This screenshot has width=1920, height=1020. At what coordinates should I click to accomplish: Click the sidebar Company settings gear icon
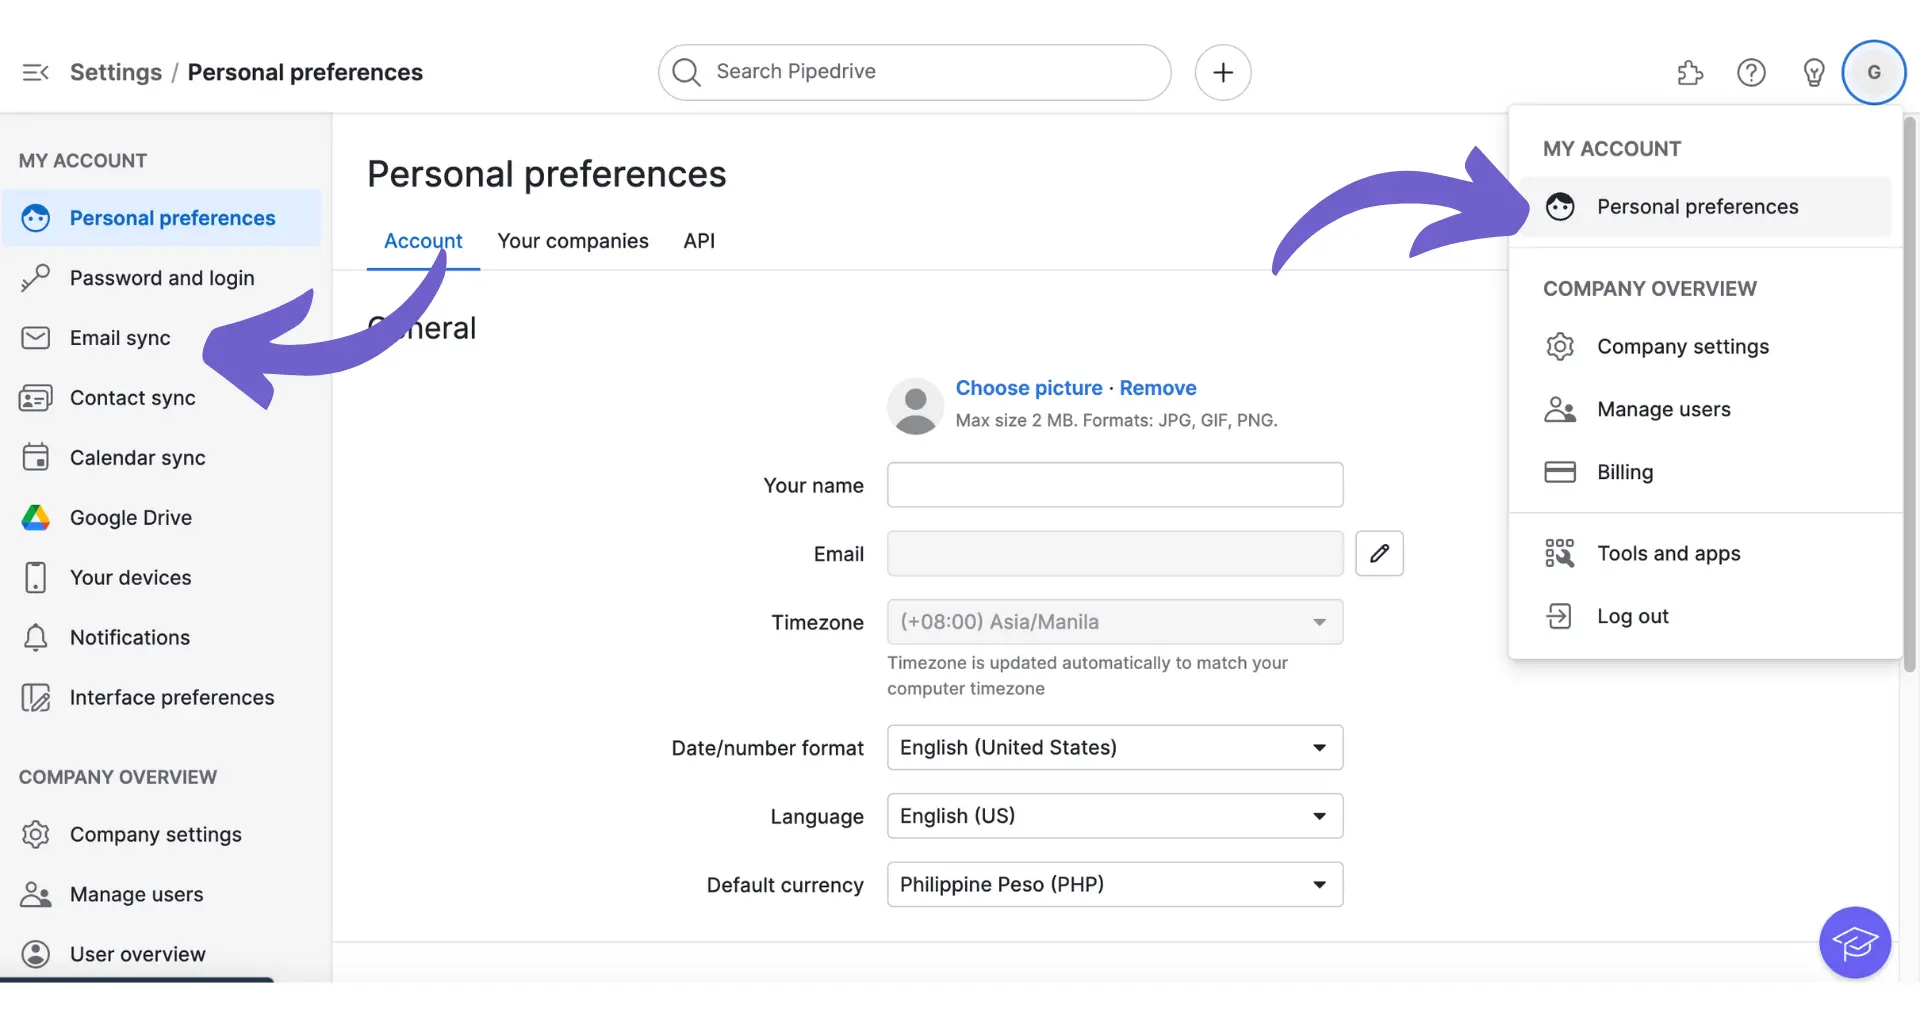[x=36, y=834]
